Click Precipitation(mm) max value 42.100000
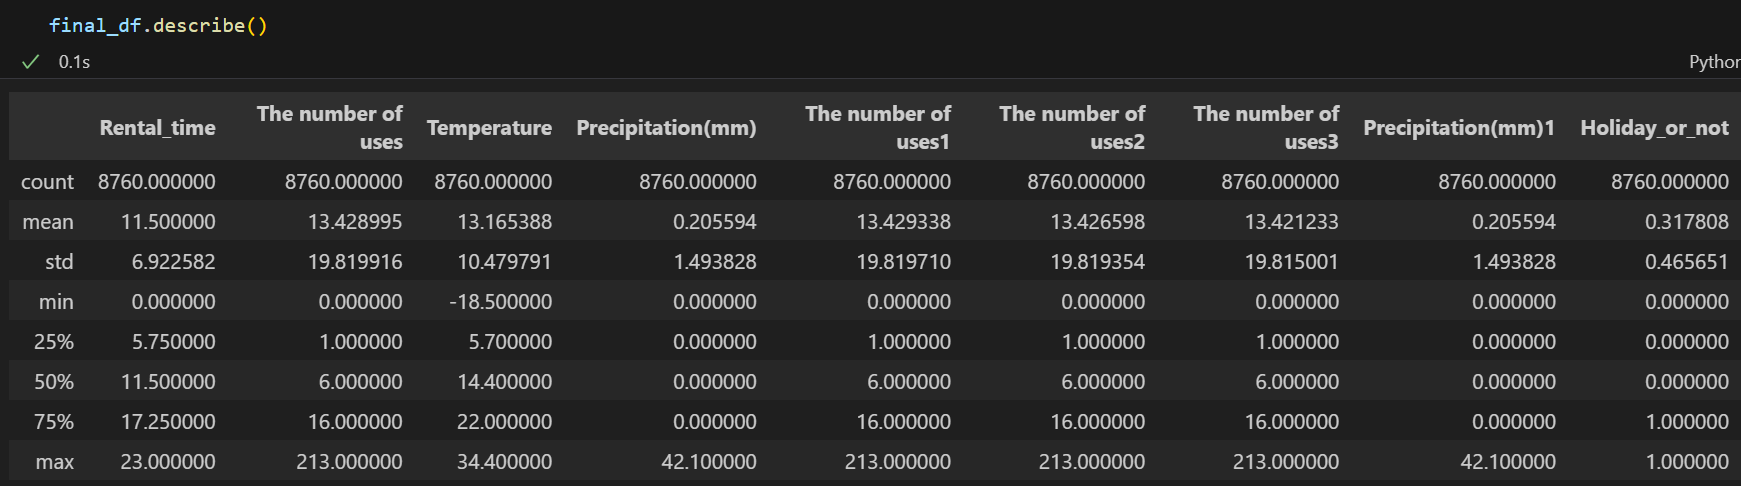 (708, 462)
